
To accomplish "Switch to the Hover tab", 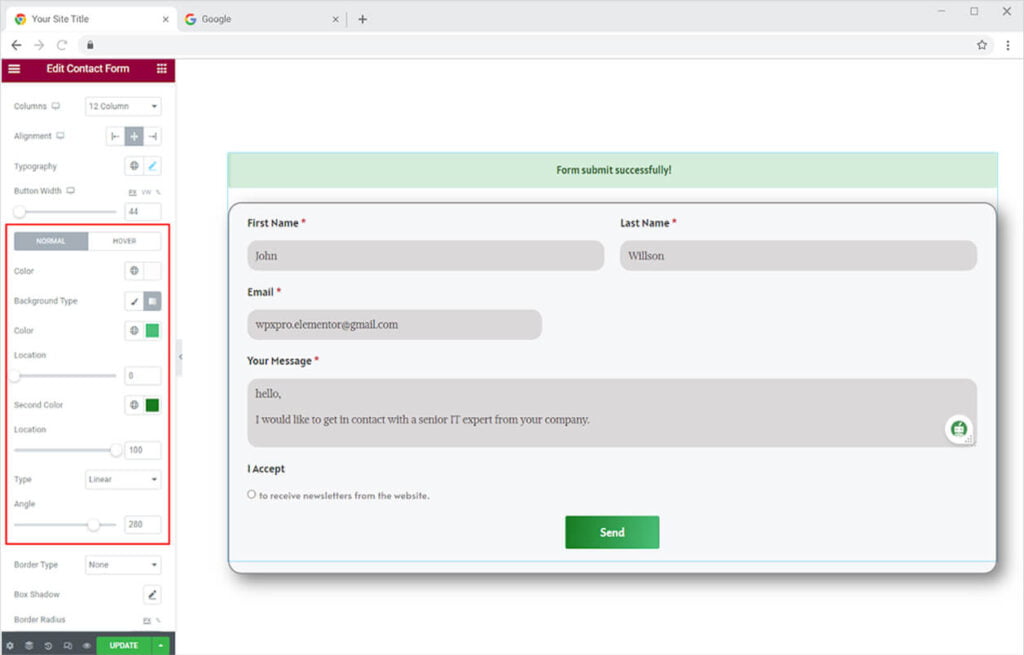I will tap(125, 241).
